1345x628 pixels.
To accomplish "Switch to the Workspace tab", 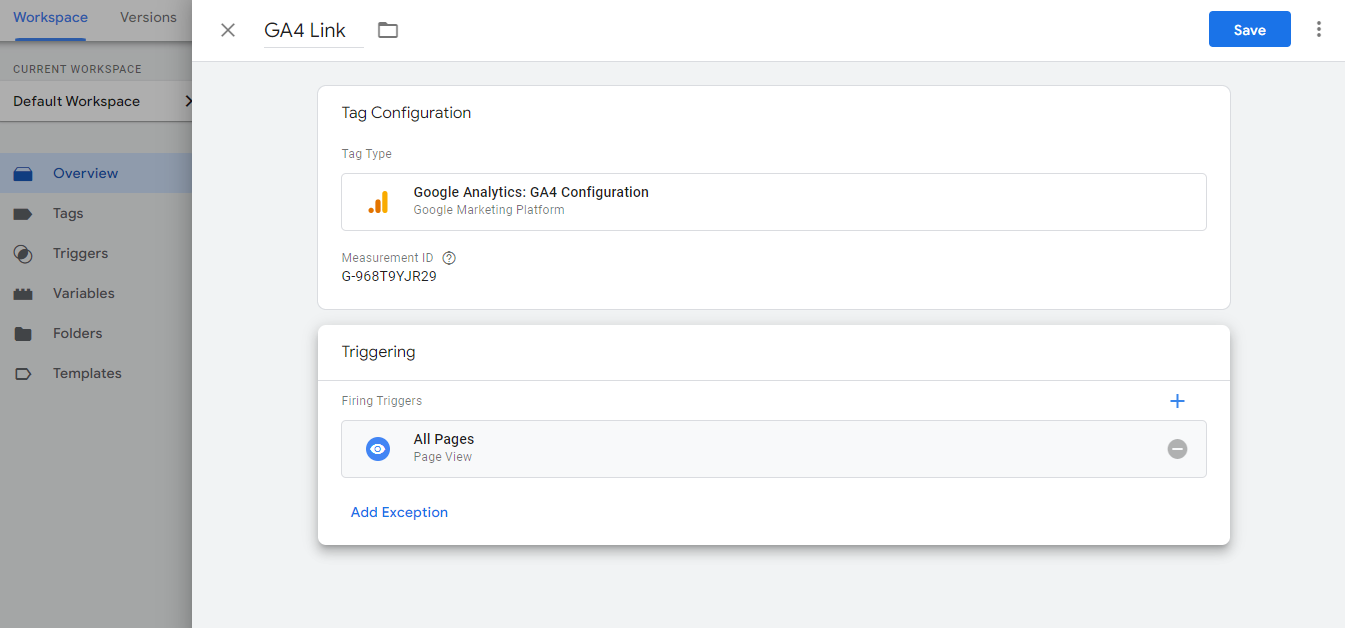I will [x=50, y=18].
